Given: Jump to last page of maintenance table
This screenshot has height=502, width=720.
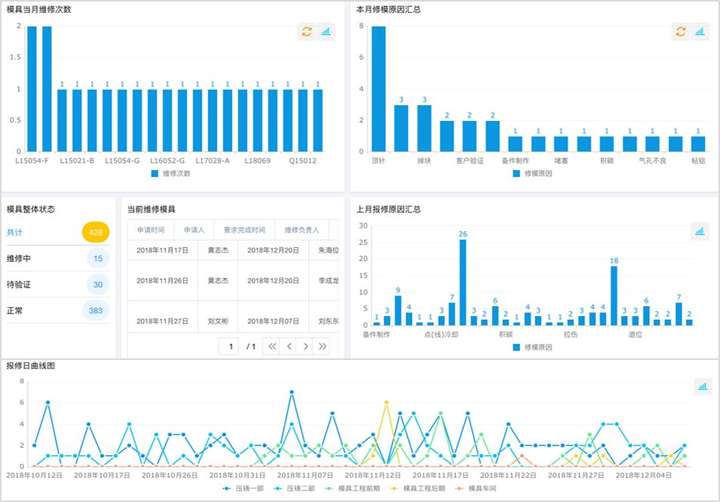Looking at the screenshot, I should [322, 346].
